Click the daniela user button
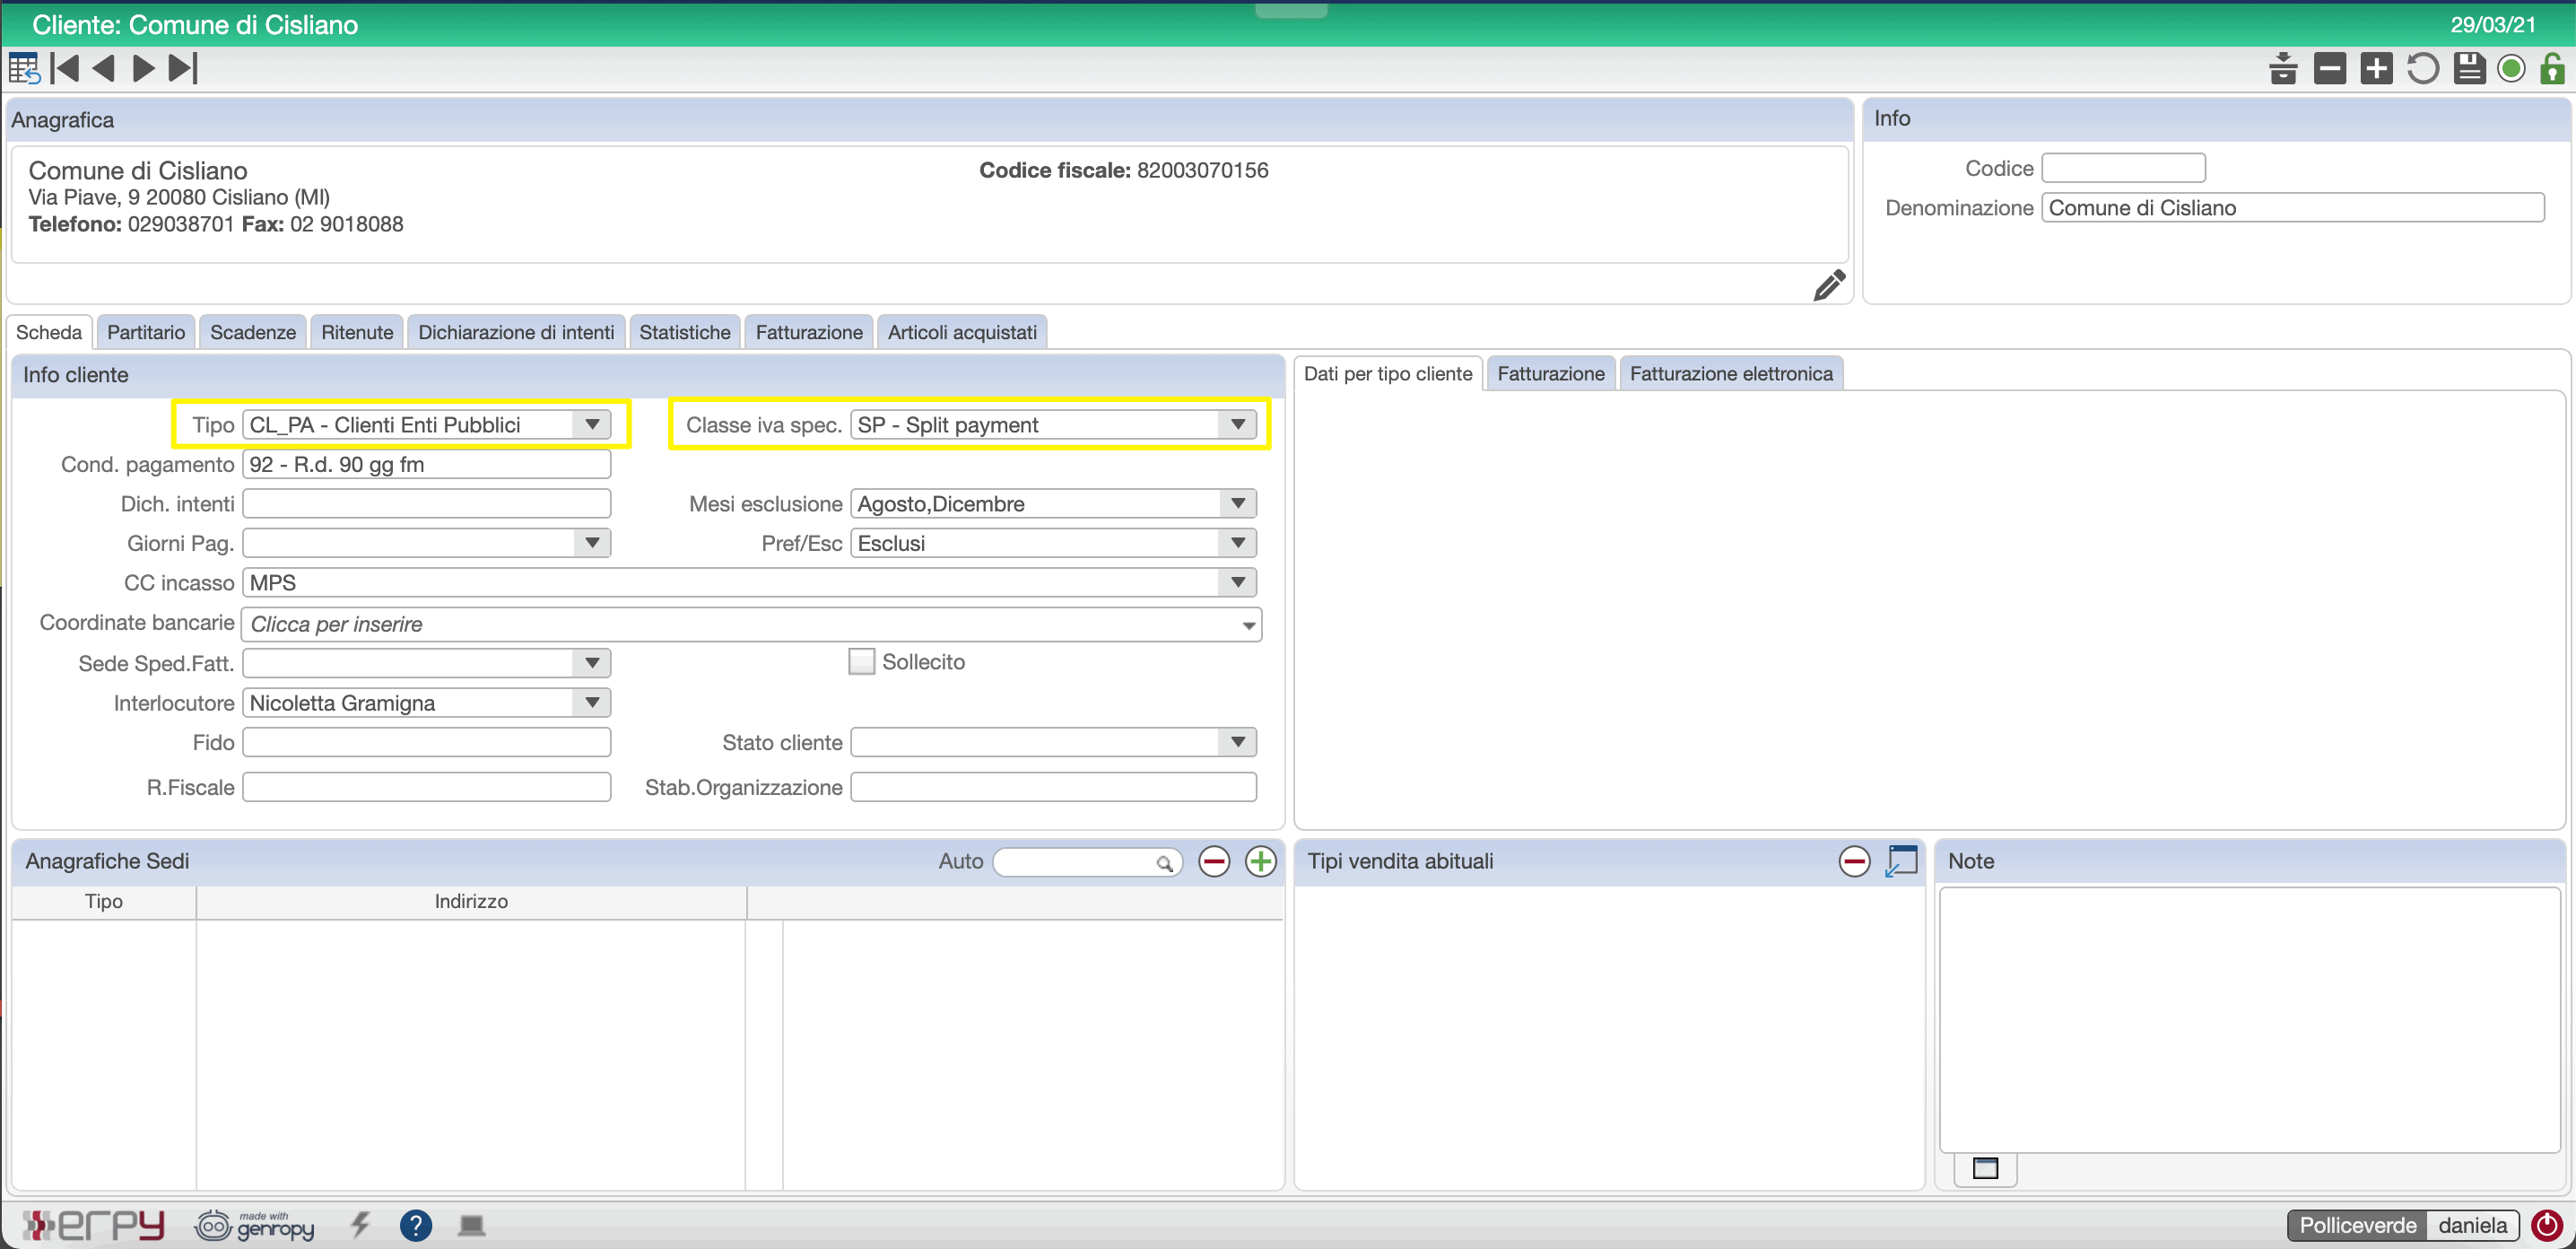 (x=2472, y=1225)
